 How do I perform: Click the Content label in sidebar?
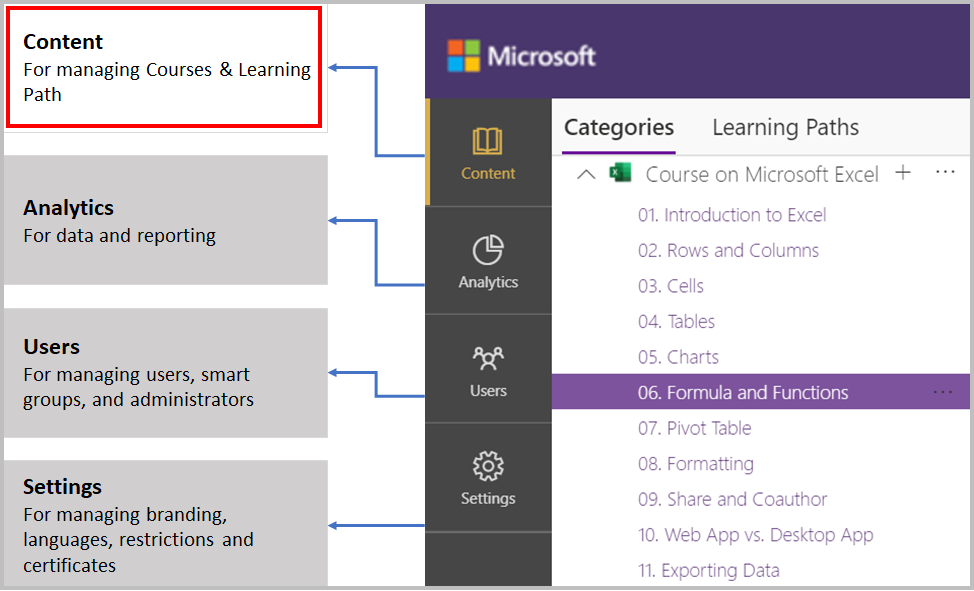488,173
